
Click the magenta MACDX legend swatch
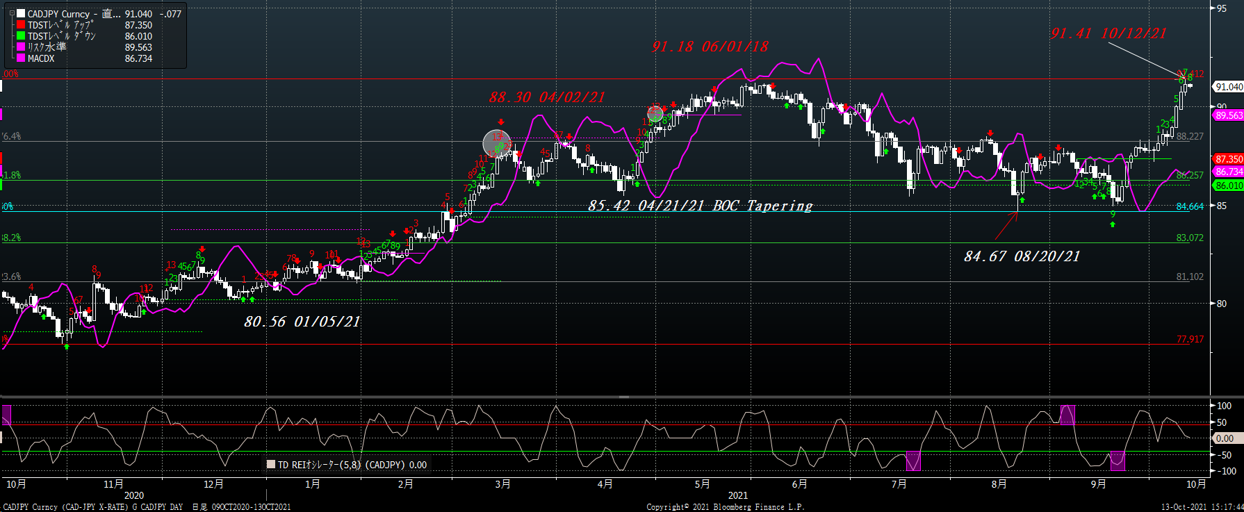pos(22,58)
